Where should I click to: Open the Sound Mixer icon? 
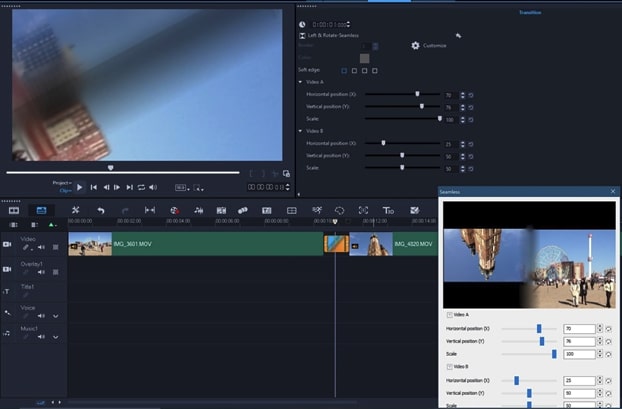[x=199, y=210]
